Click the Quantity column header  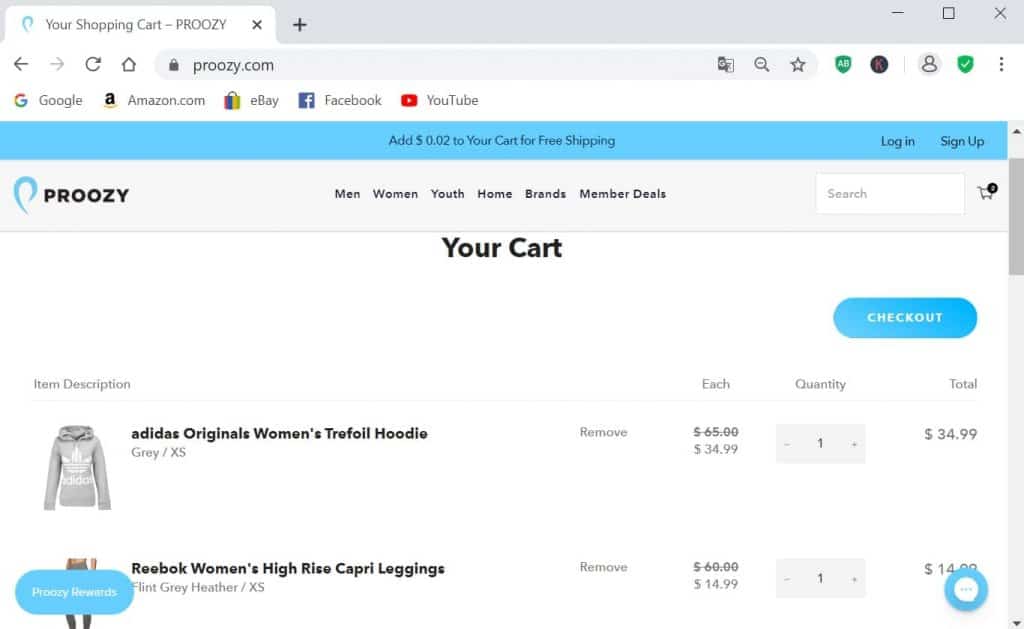coord(820,384)
